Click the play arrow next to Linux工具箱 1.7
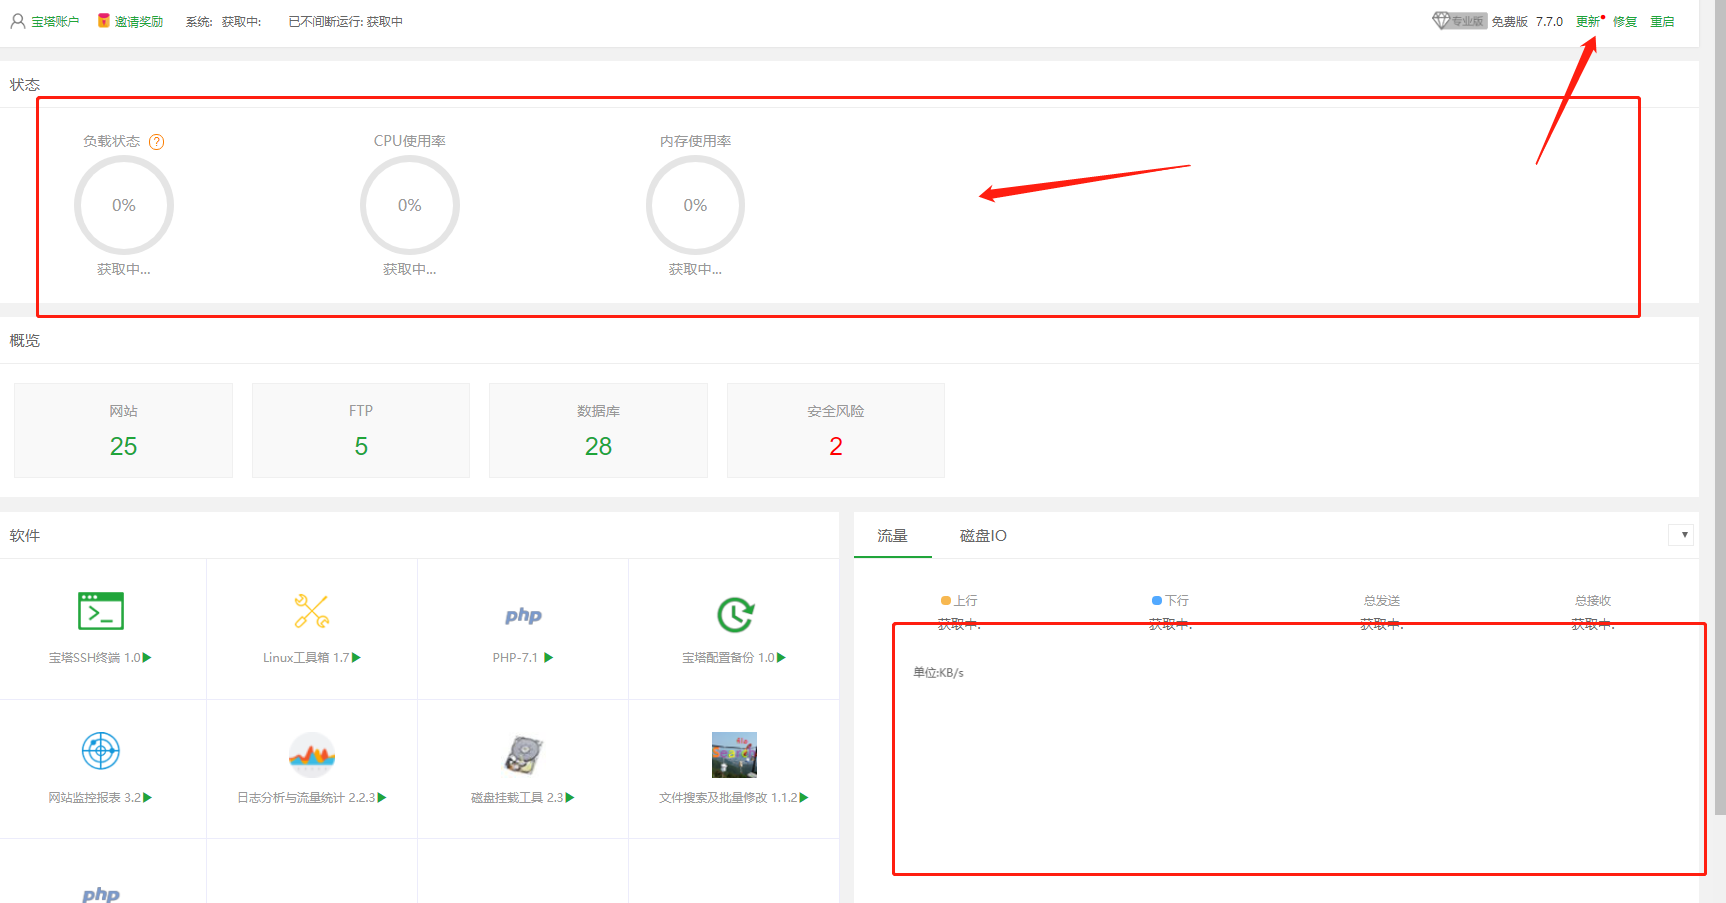Image resolution: width=1726 pixels, height=903 pixels. (357, 657)
